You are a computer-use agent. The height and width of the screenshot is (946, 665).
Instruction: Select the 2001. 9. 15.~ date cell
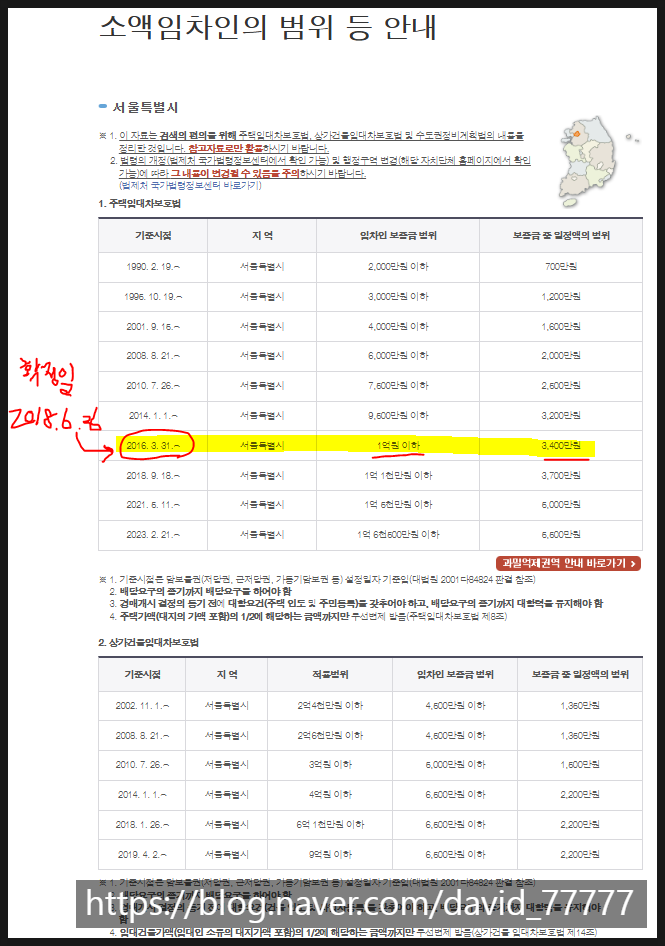pyautogui.click(x=153, y=326)
